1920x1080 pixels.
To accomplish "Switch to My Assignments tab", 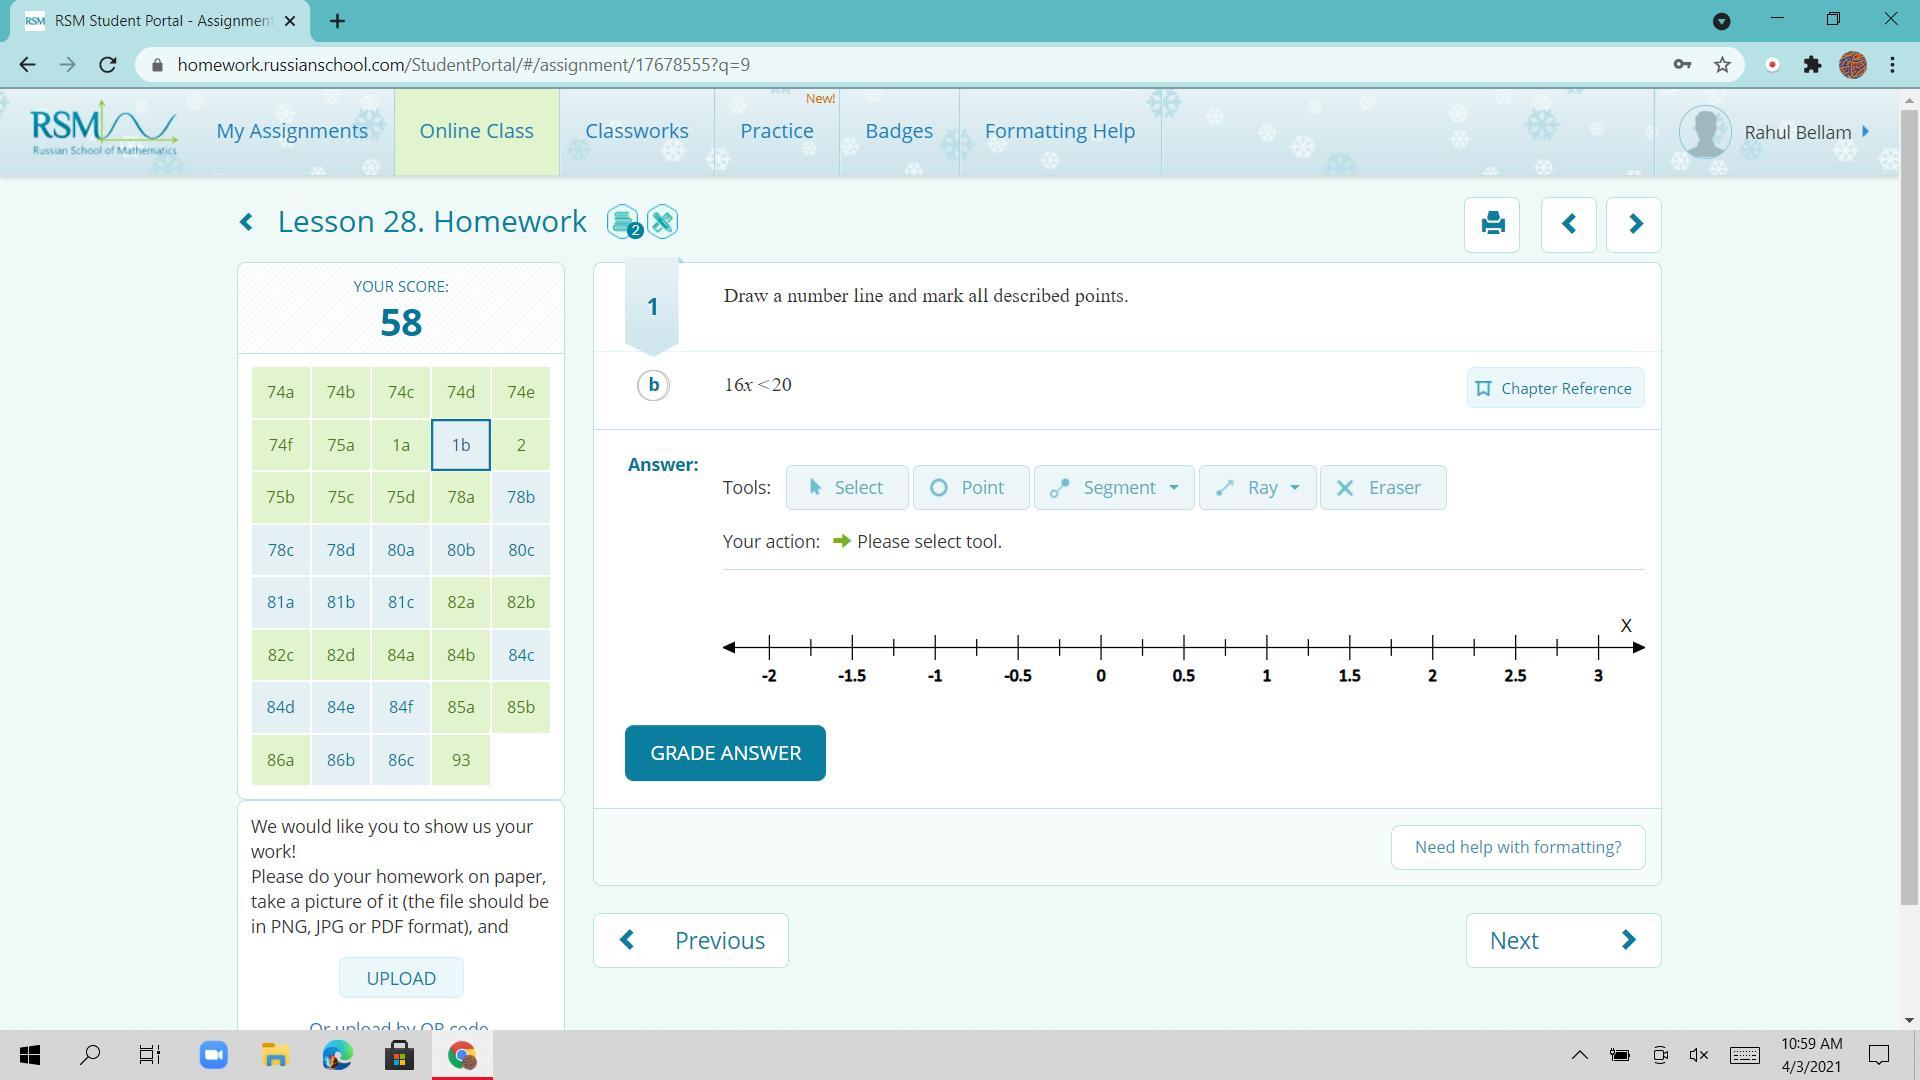I will click(292, 132).
